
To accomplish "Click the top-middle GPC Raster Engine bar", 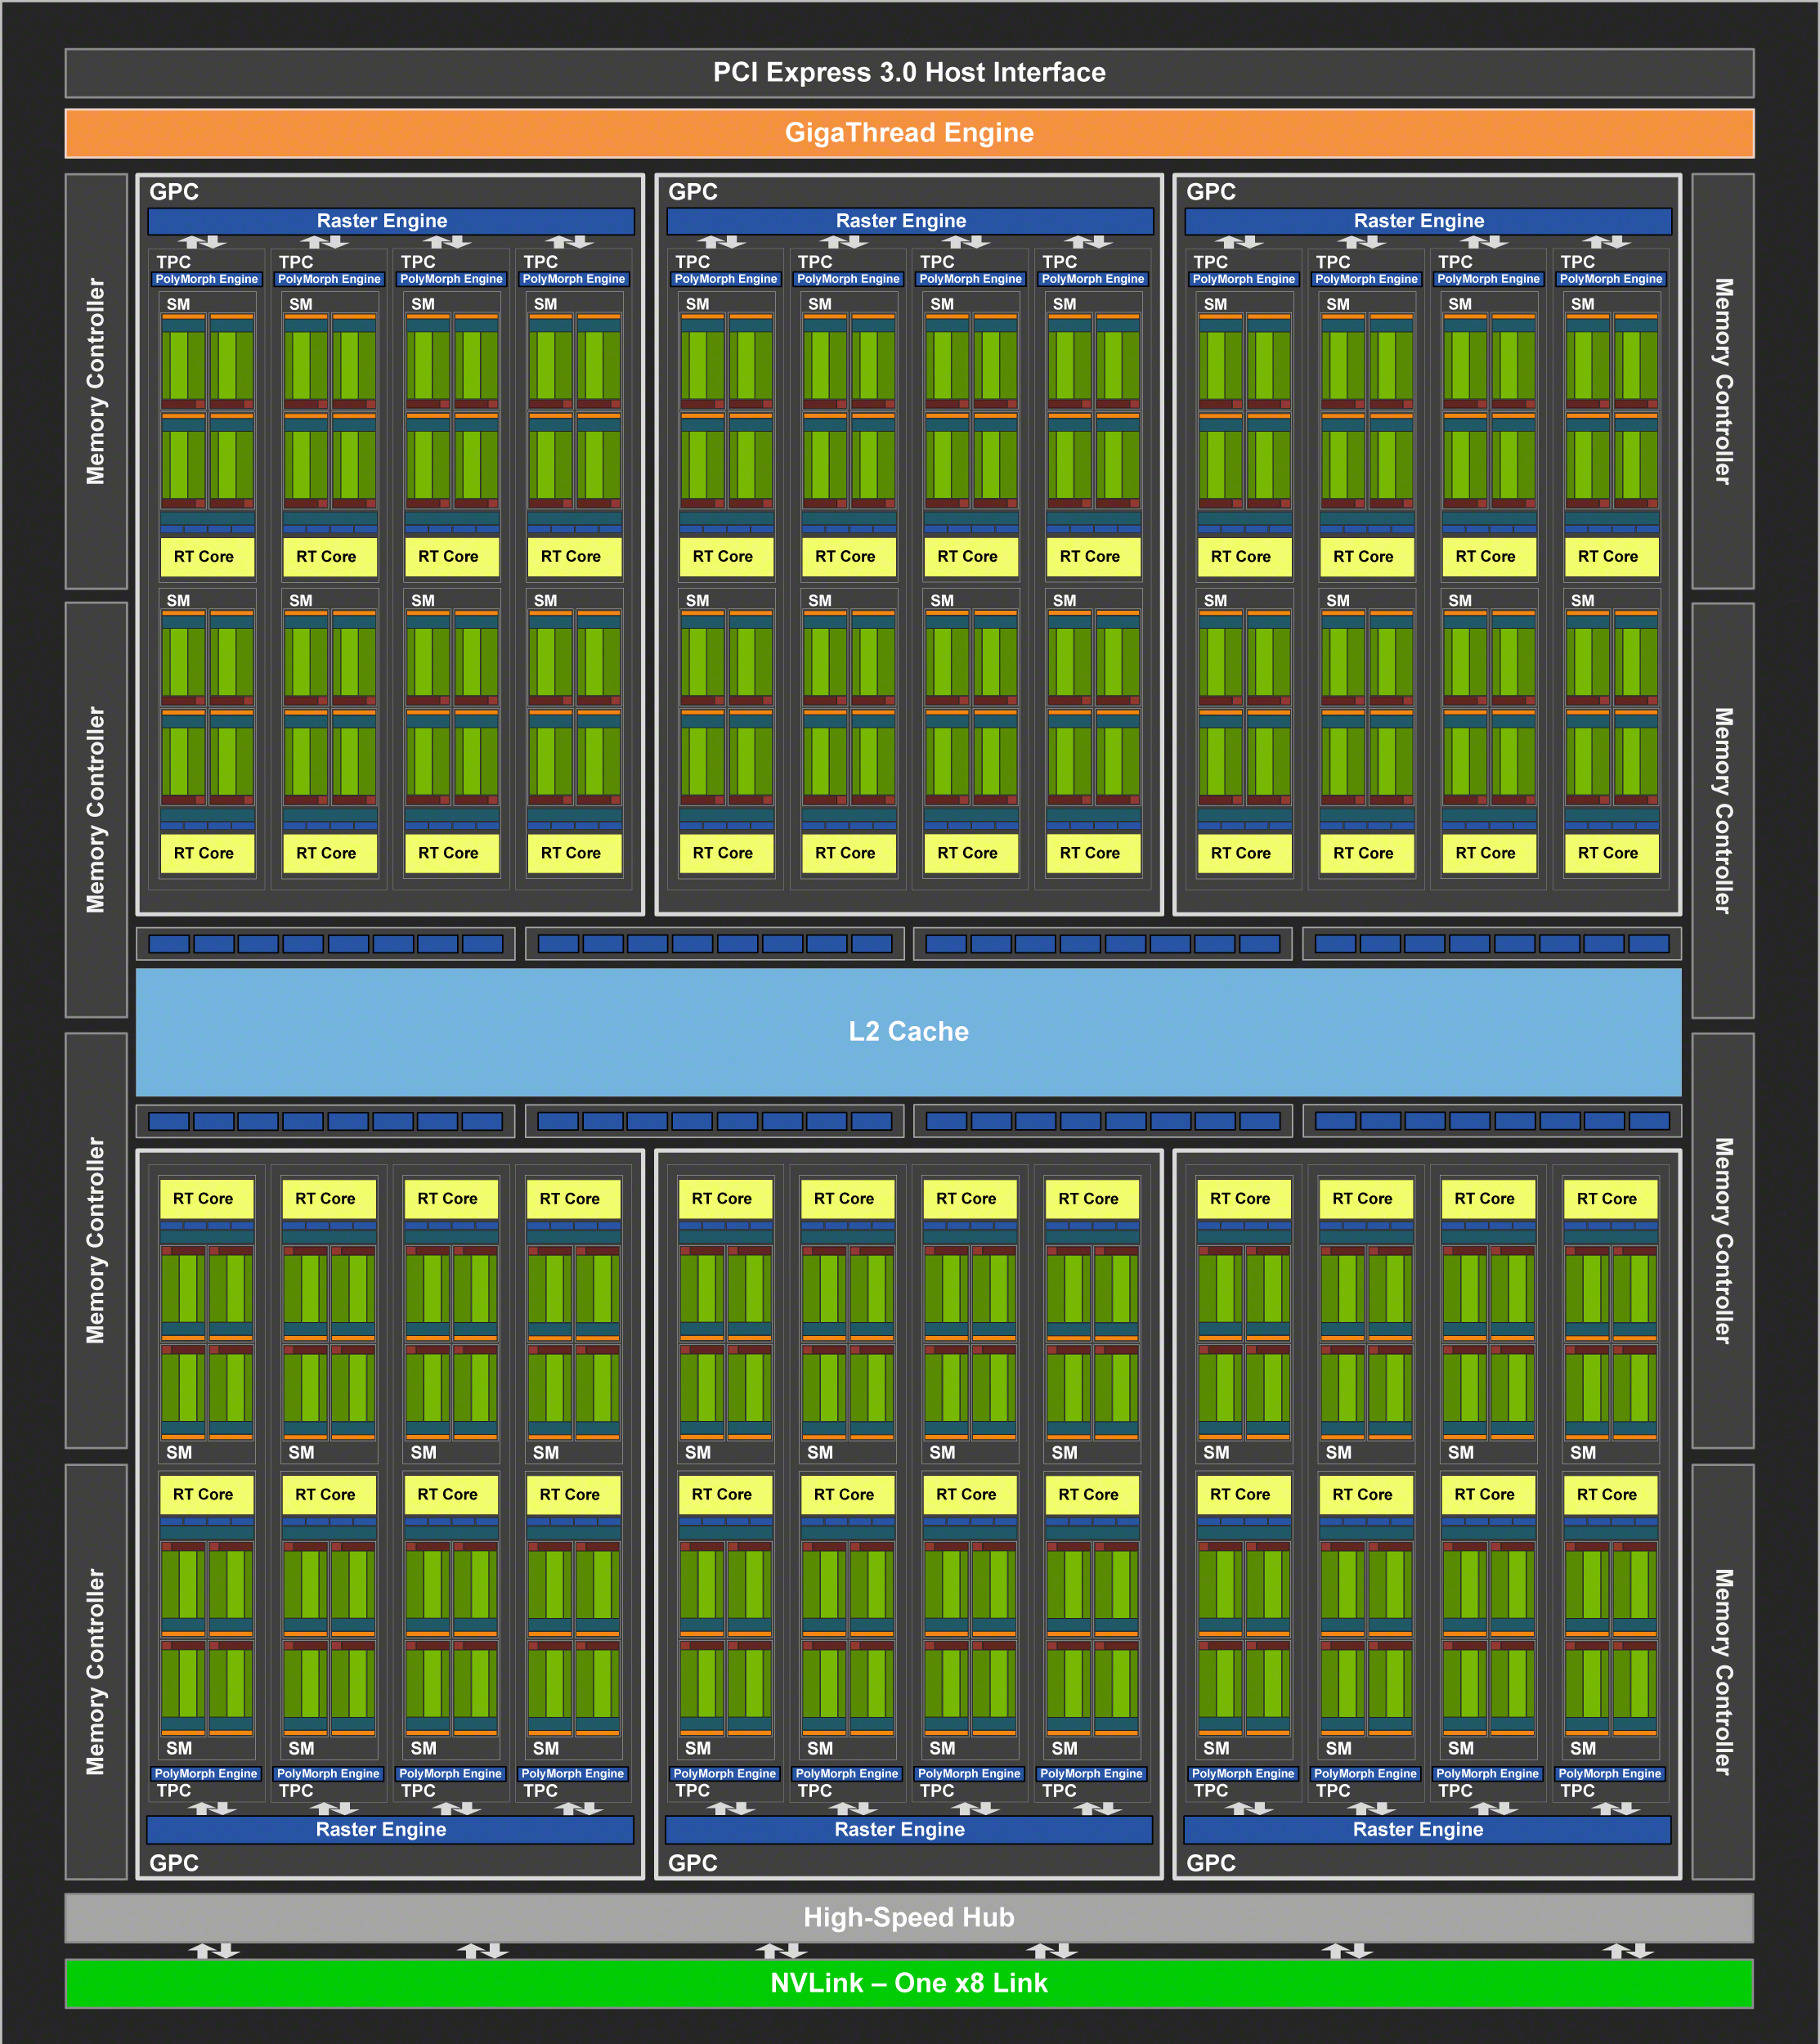I will click(x=909, y=221).
